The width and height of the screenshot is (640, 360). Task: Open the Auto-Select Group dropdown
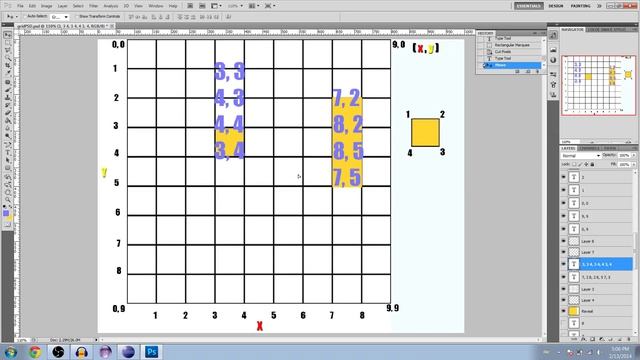tap(60, 17)
